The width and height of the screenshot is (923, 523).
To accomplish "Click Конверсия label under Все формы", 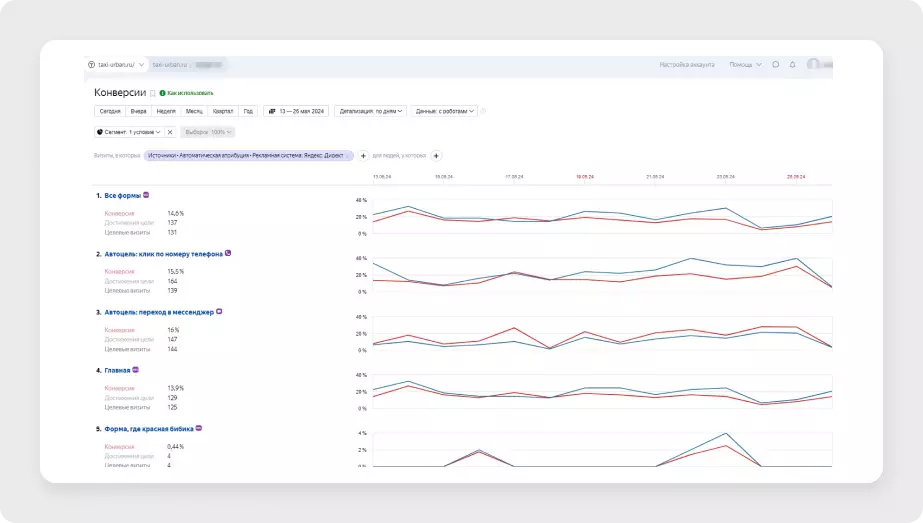I will [119, 213].
